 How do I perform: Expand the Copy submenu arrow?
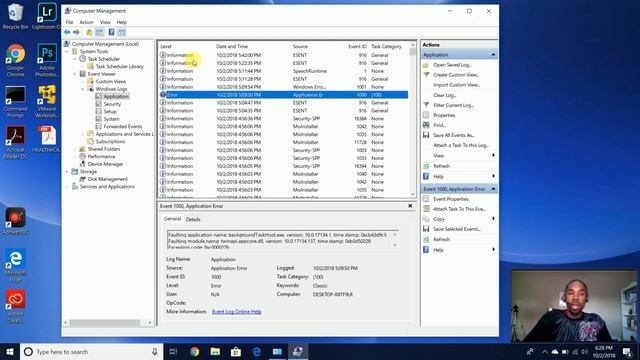493,219
